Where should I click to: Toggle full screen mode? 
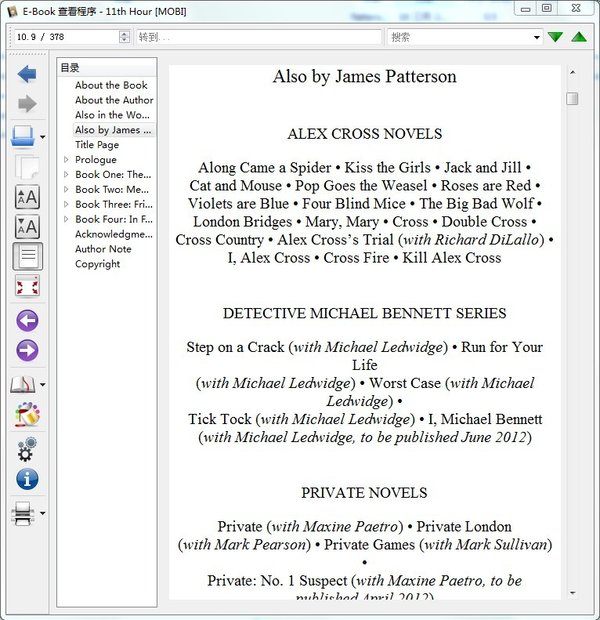(27, 287)
